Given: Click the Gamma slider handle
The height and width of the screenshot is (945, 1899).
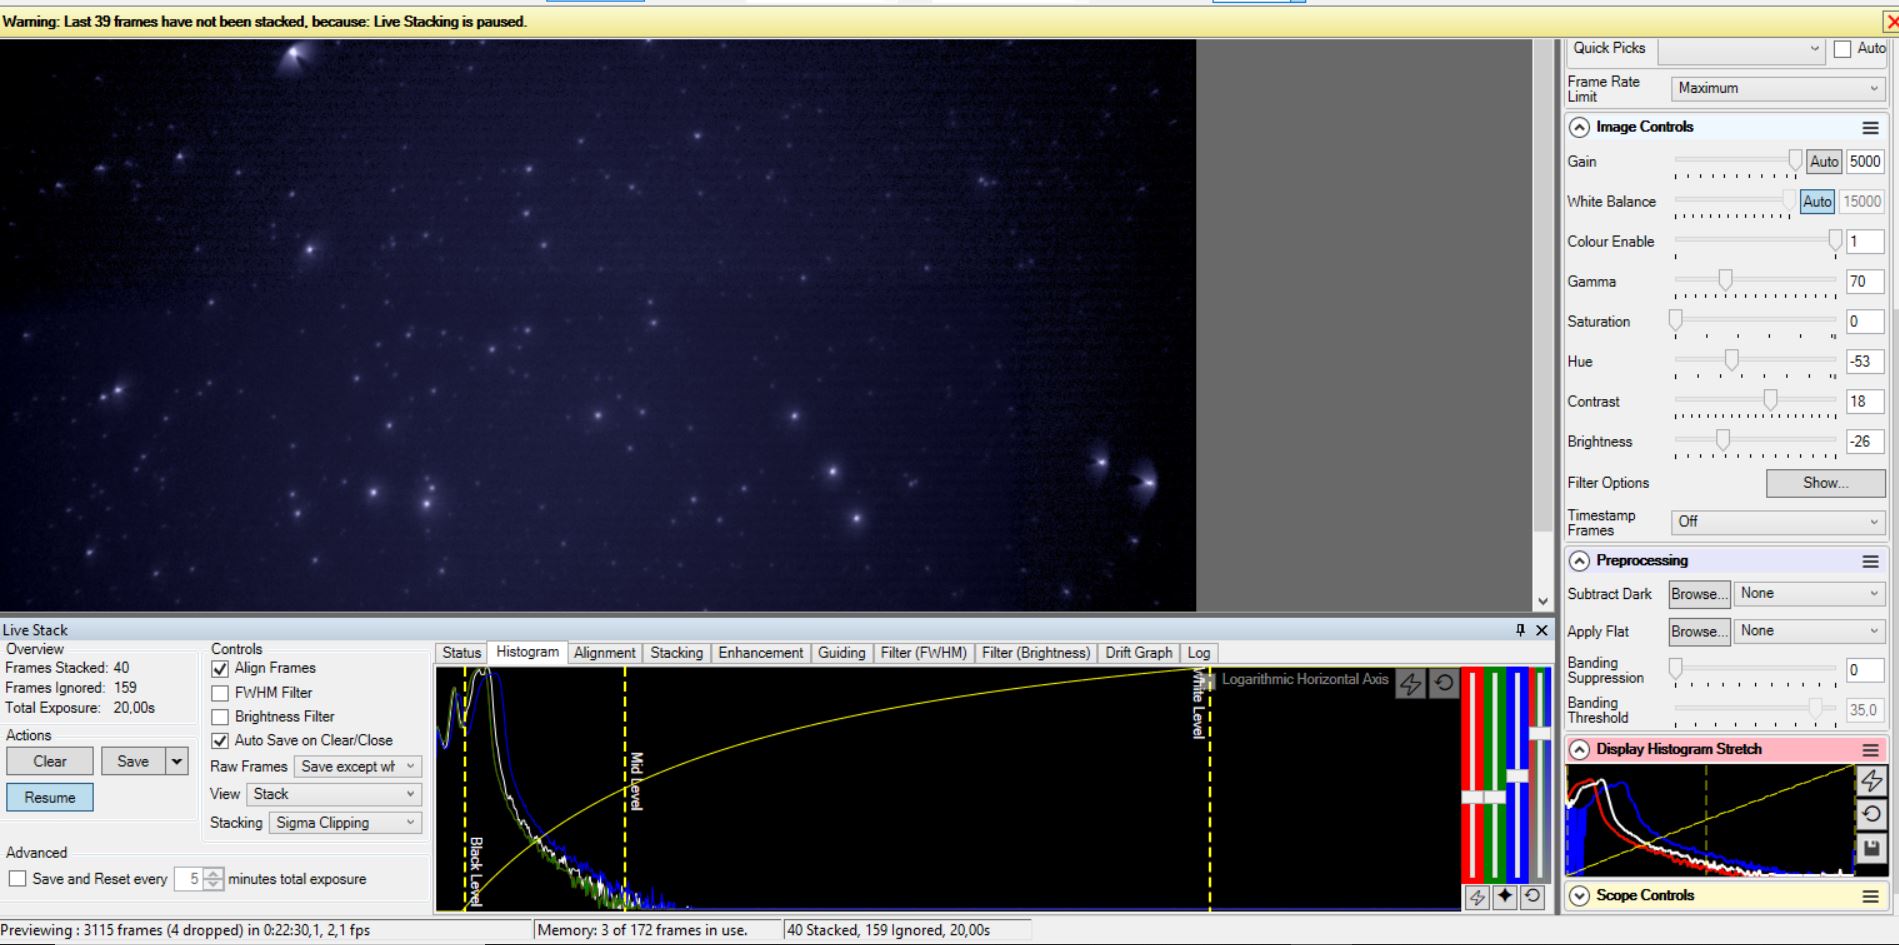Looking at the screenshot, I should point(1725,280).
